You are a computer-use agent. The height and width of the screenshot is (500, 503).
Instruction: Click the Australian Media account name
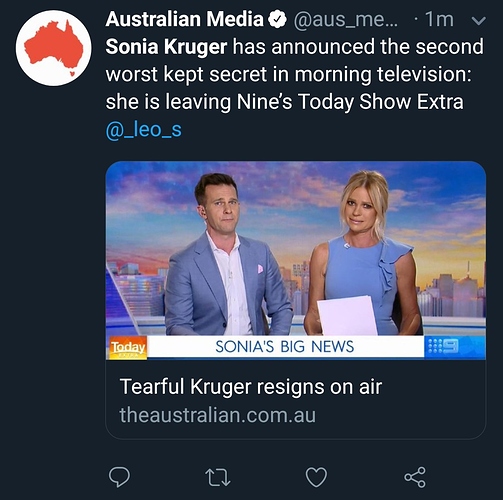[x=184, y=19]
